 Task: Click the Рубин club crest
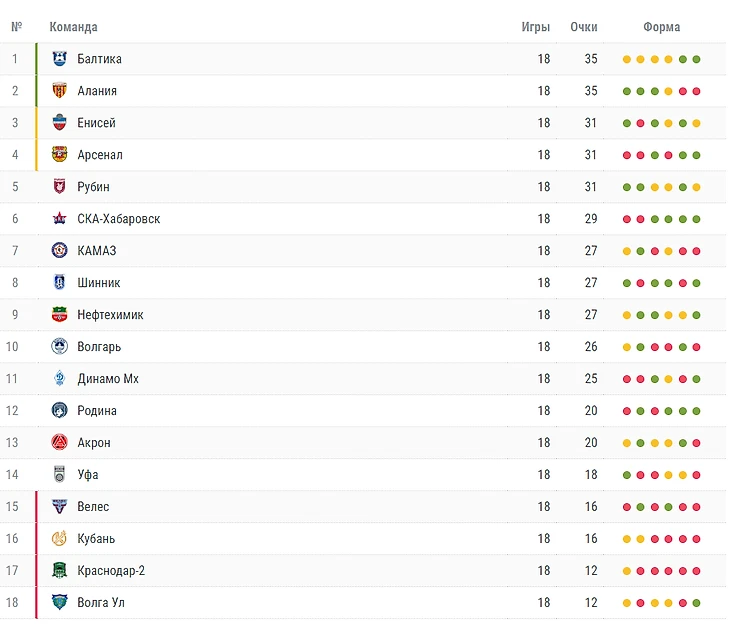(59, 187)
